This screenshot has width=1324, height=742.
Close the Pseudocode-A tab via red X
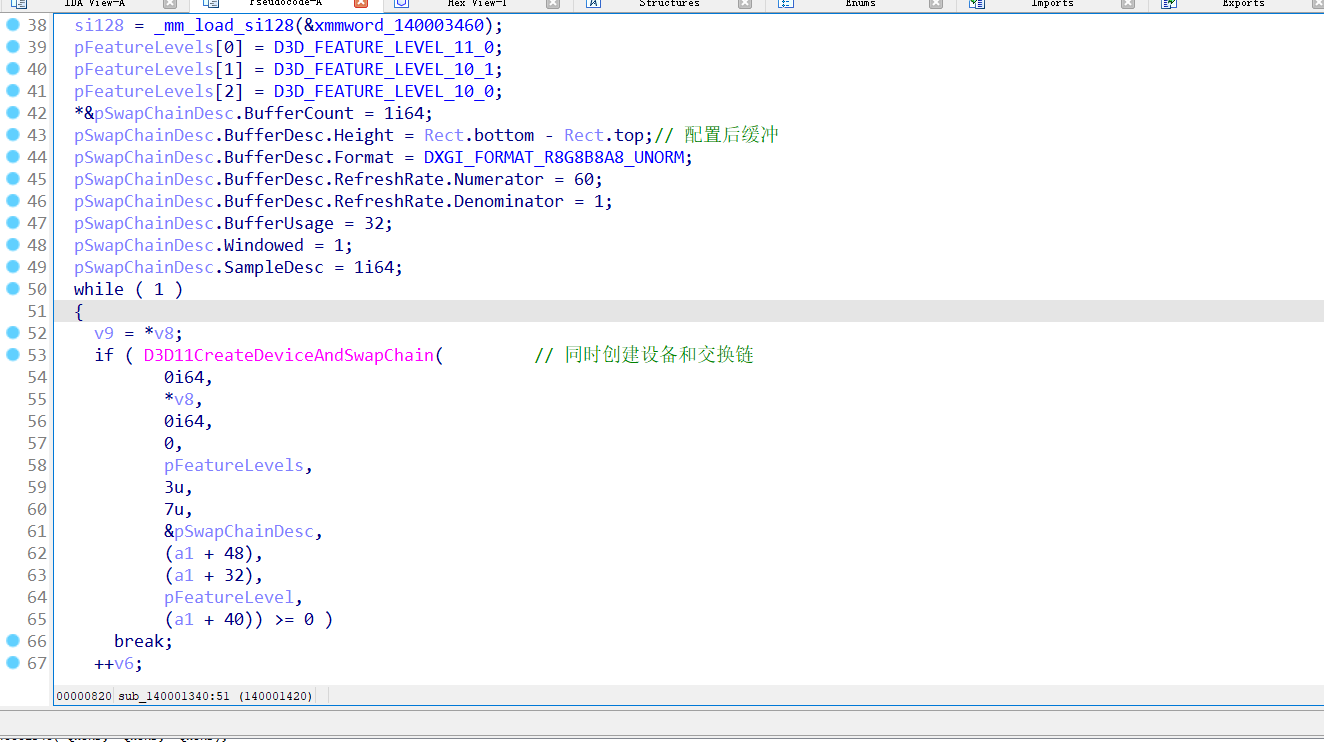(361, 4)
